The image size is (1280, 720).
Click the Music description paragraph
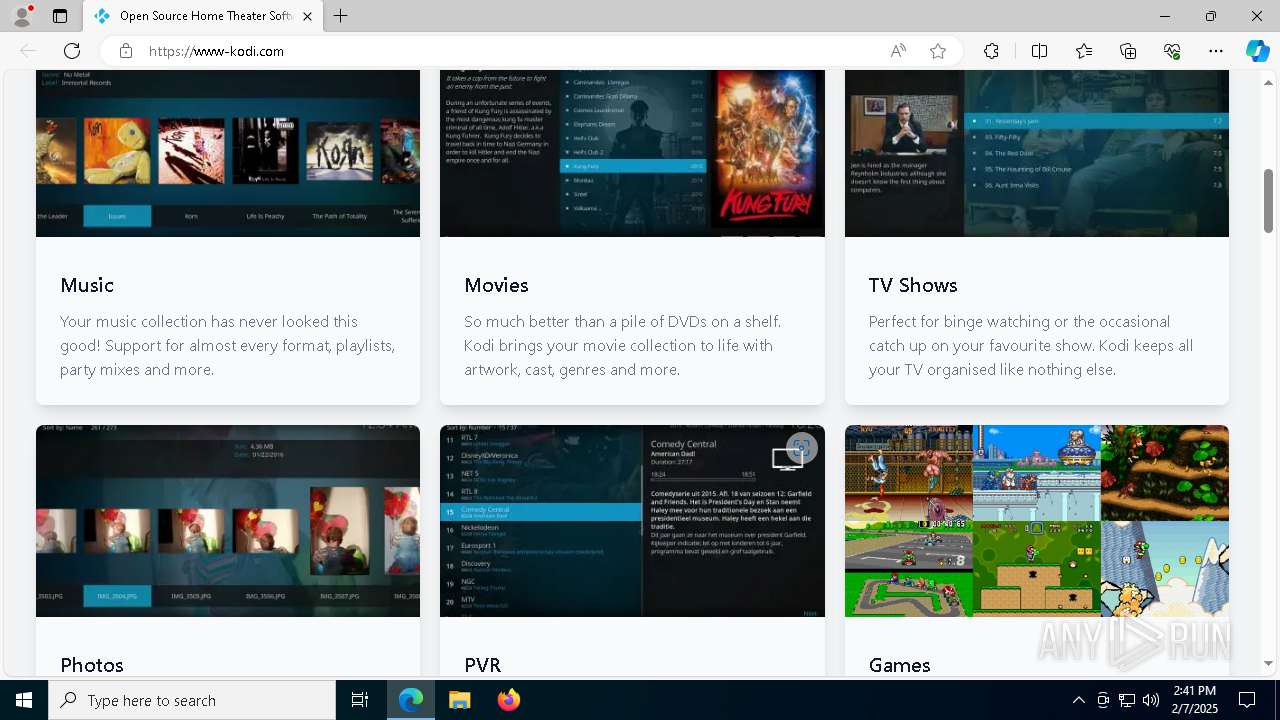point(228,345)
